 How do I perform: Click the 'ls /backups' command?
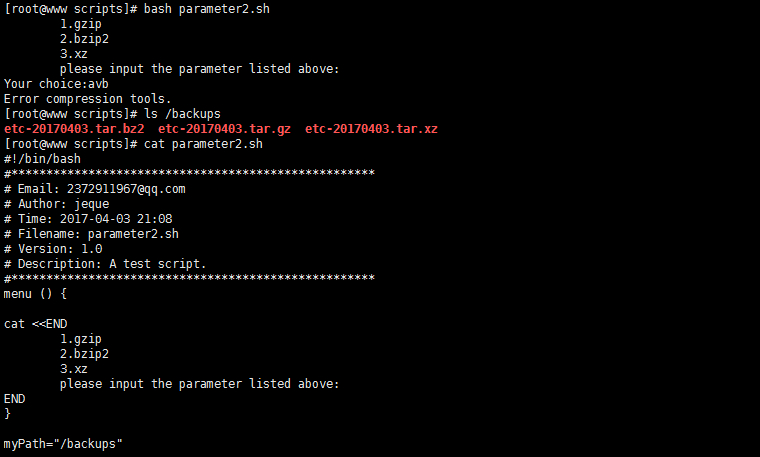click(182, 114)
